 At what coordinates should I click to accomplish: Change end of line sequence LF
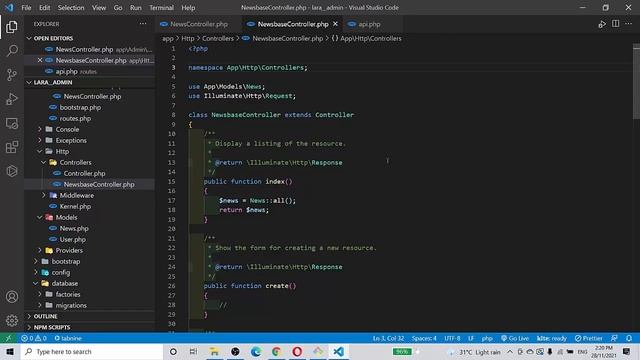pyautogui.click(x=471, y=338)
